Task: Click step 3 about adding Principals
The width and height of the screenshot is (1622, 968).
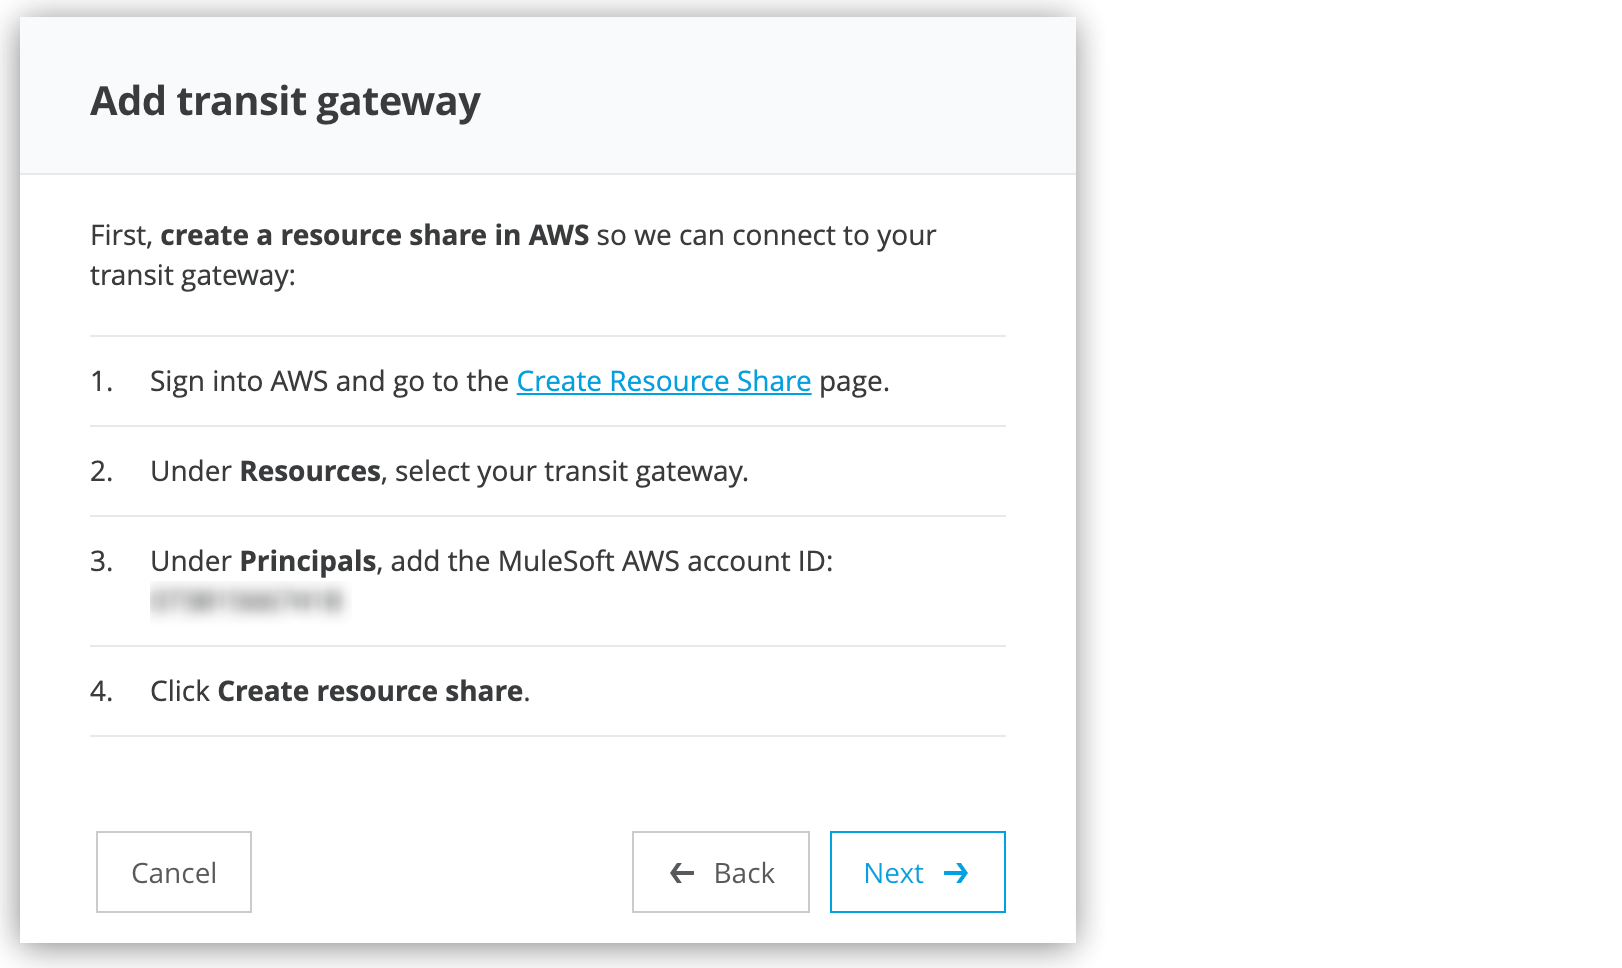Action: tap(495, 561)
